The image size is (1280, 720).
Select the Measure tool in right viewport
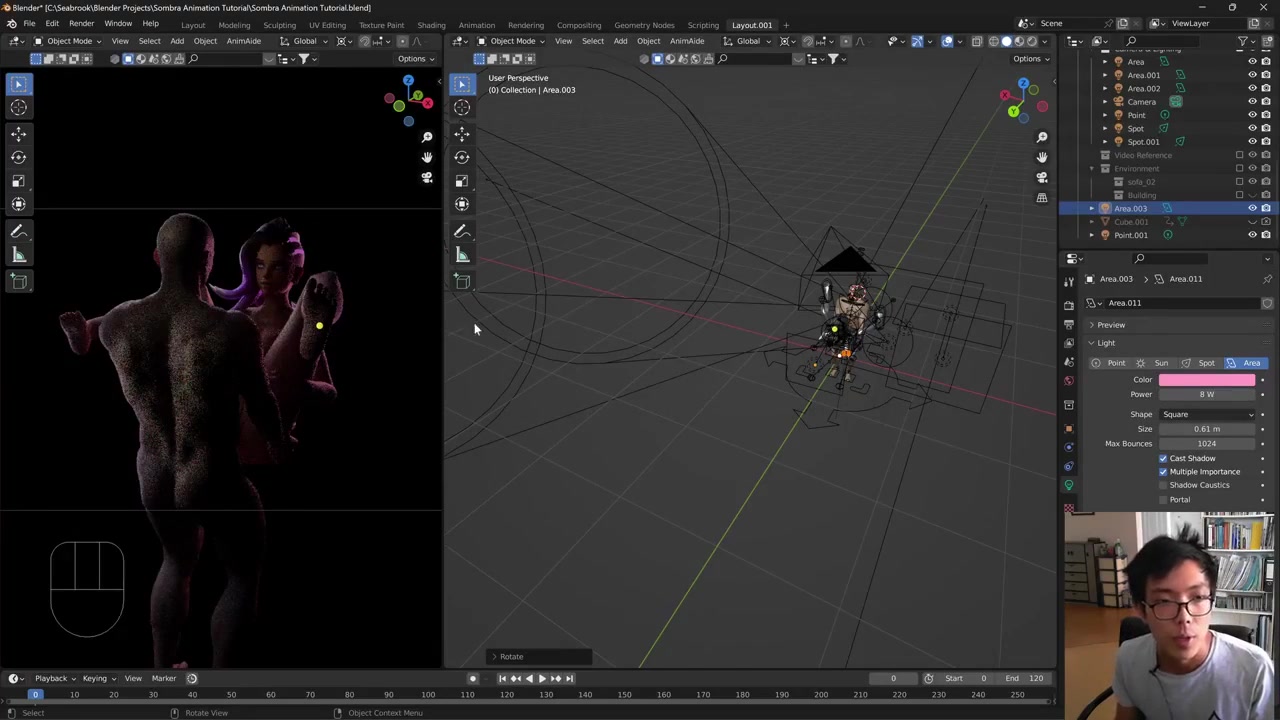coord(462,255)
